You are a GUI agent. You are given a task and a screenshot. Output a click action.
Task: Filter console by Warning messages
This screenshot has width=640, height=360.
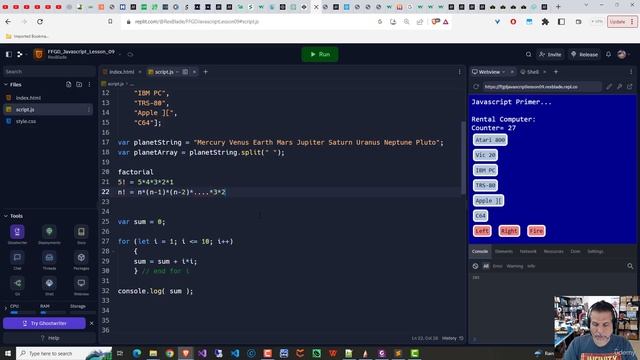[x=514, y=266]
